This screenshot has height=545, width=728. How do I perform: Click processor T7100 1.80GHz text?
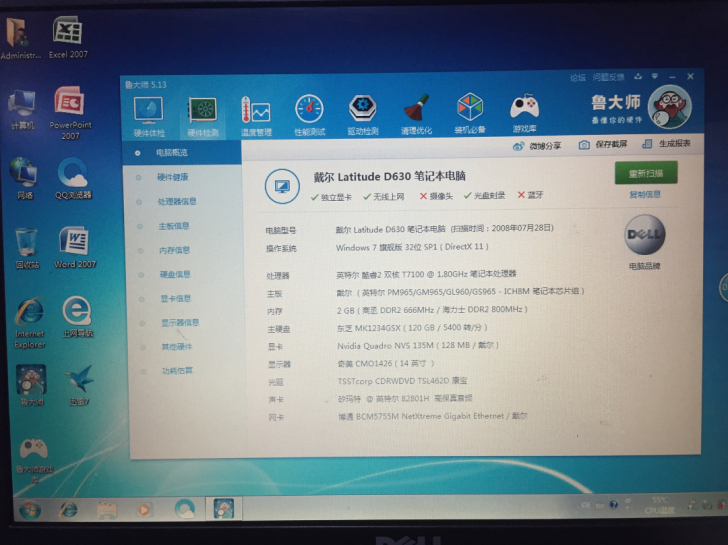(426, 274)
